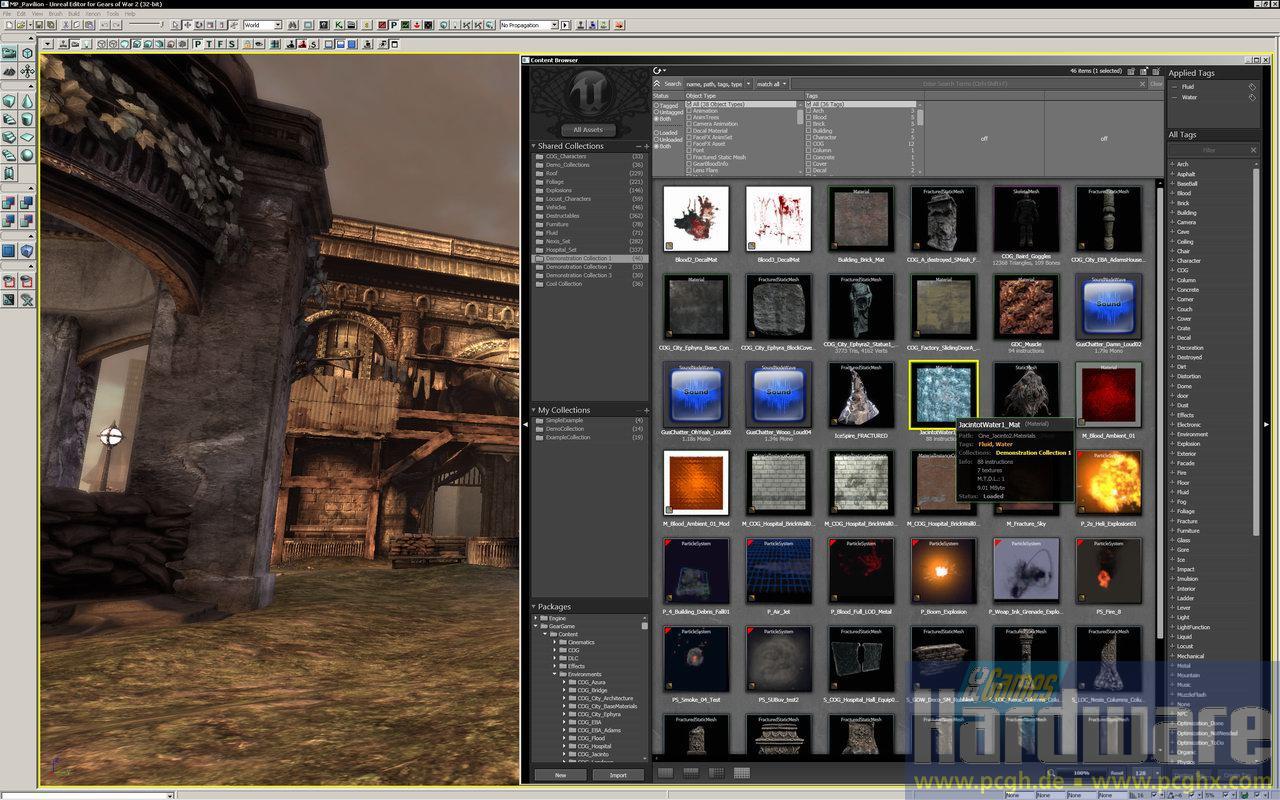Viewport: 1280px width, 800px height.
Task: Click the green K icon in main toolbar
Action: tap(338, 25)
